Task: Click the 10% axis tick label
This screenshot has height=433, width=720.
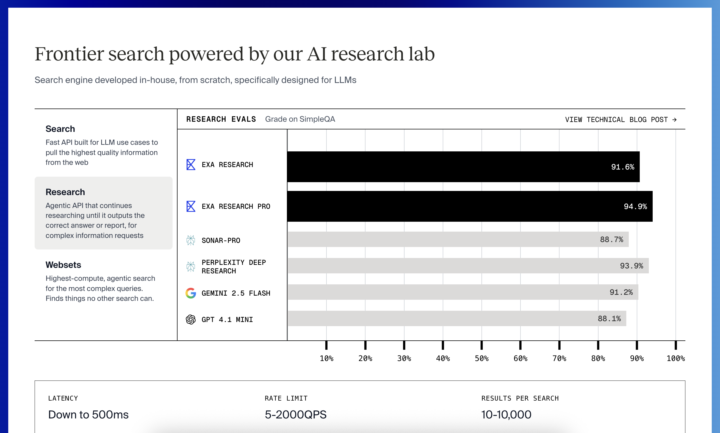Action: click(x=326, y=358)
